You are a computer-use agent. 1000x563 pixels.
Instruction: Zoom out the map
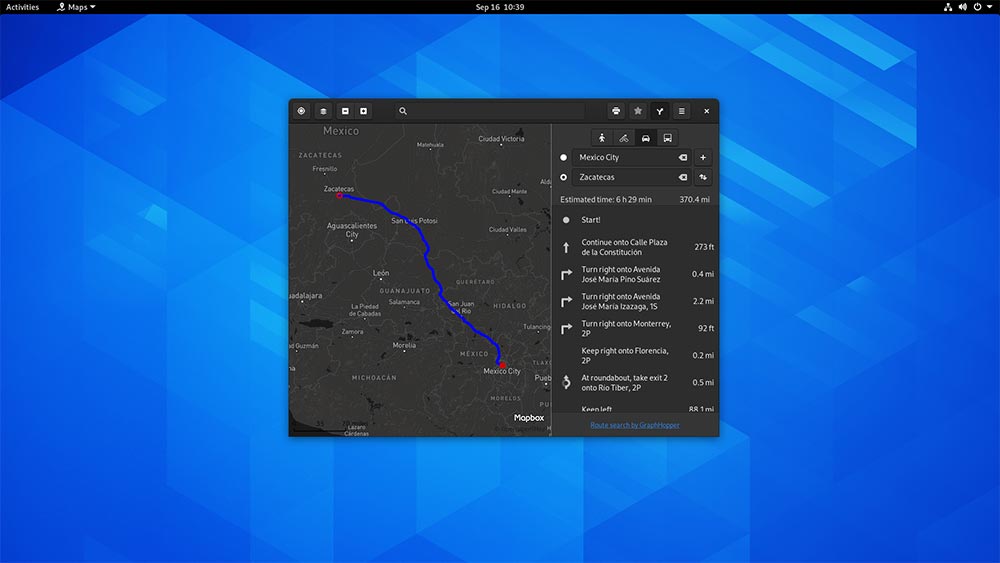[345, 111]
